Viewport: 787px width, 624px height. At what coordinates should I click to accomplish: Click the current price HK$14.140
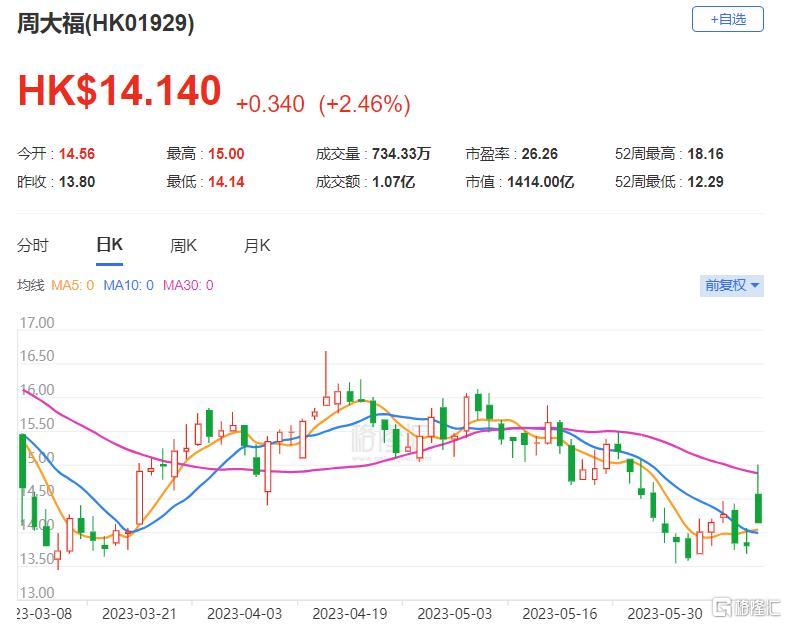(119, 91)
